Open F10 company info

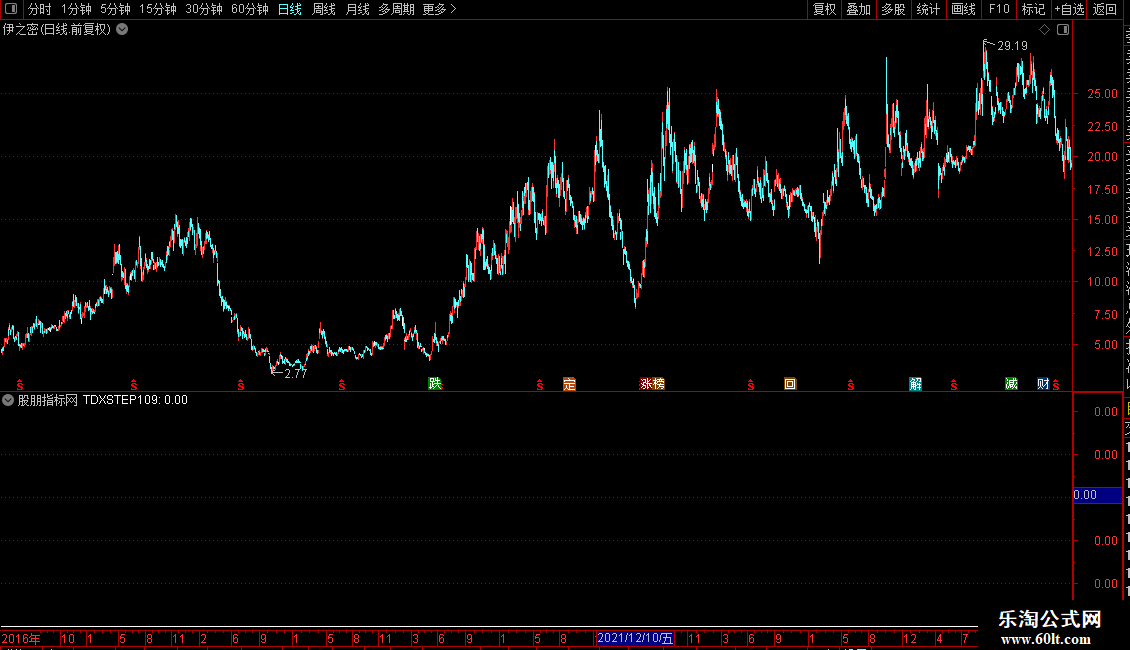(x=999, y=9)
